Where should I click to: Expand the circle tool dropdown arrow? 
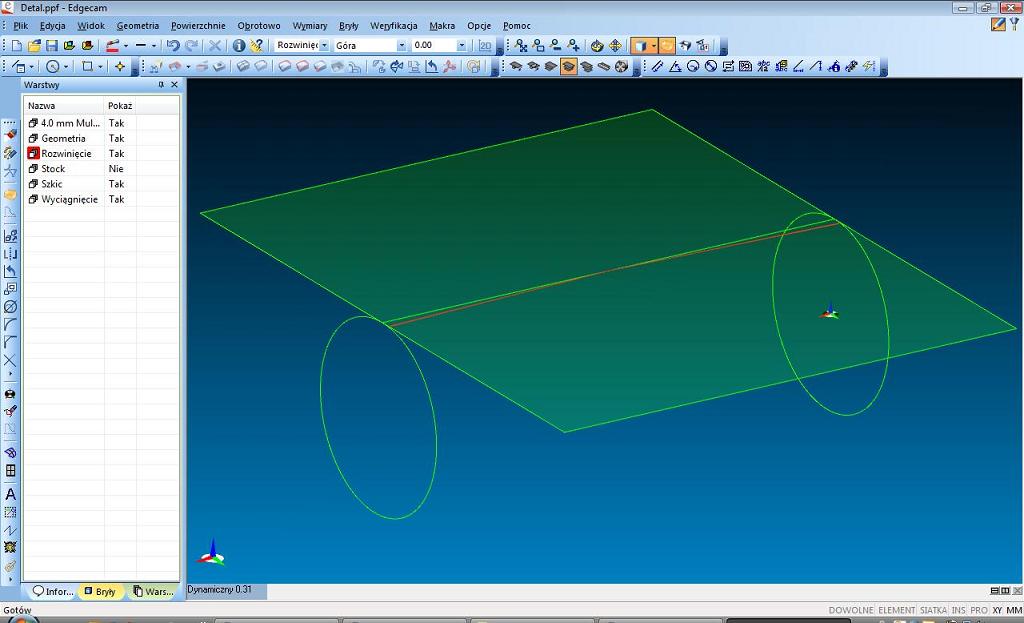[x=65, y=67]
